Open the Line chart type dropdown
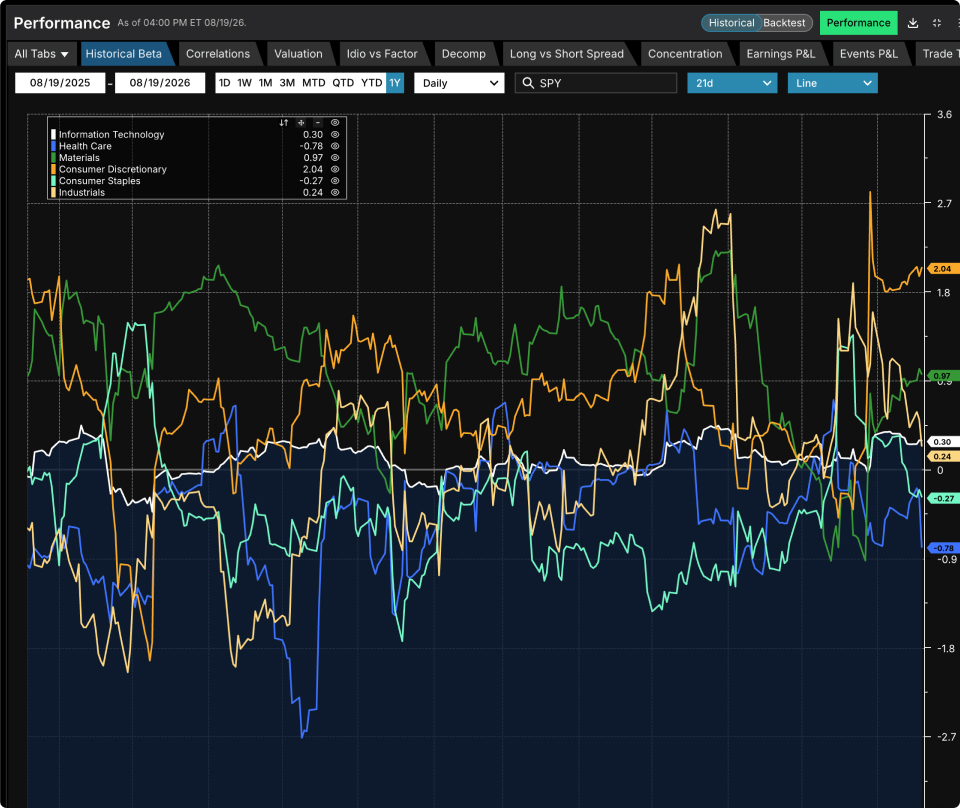 coord(833,83)
